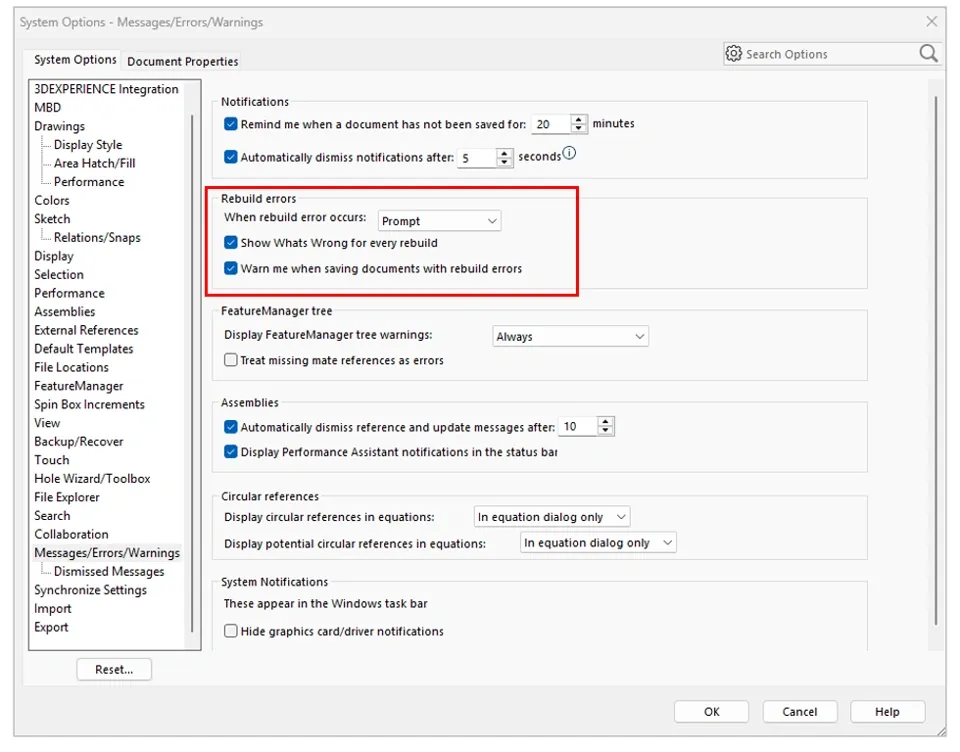Screen dimensions: 960x752
Task: Select Synchronize Settings in the list
Action: click(91, 590)
